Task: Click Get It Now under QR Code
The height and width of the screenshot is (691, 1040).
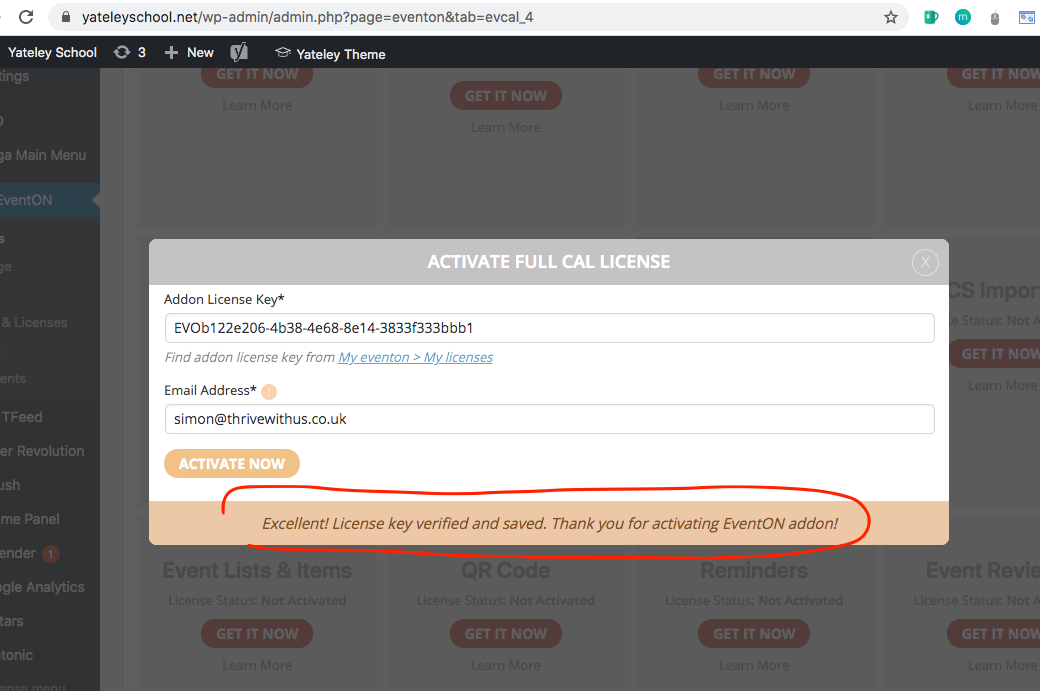Action: 505,634
